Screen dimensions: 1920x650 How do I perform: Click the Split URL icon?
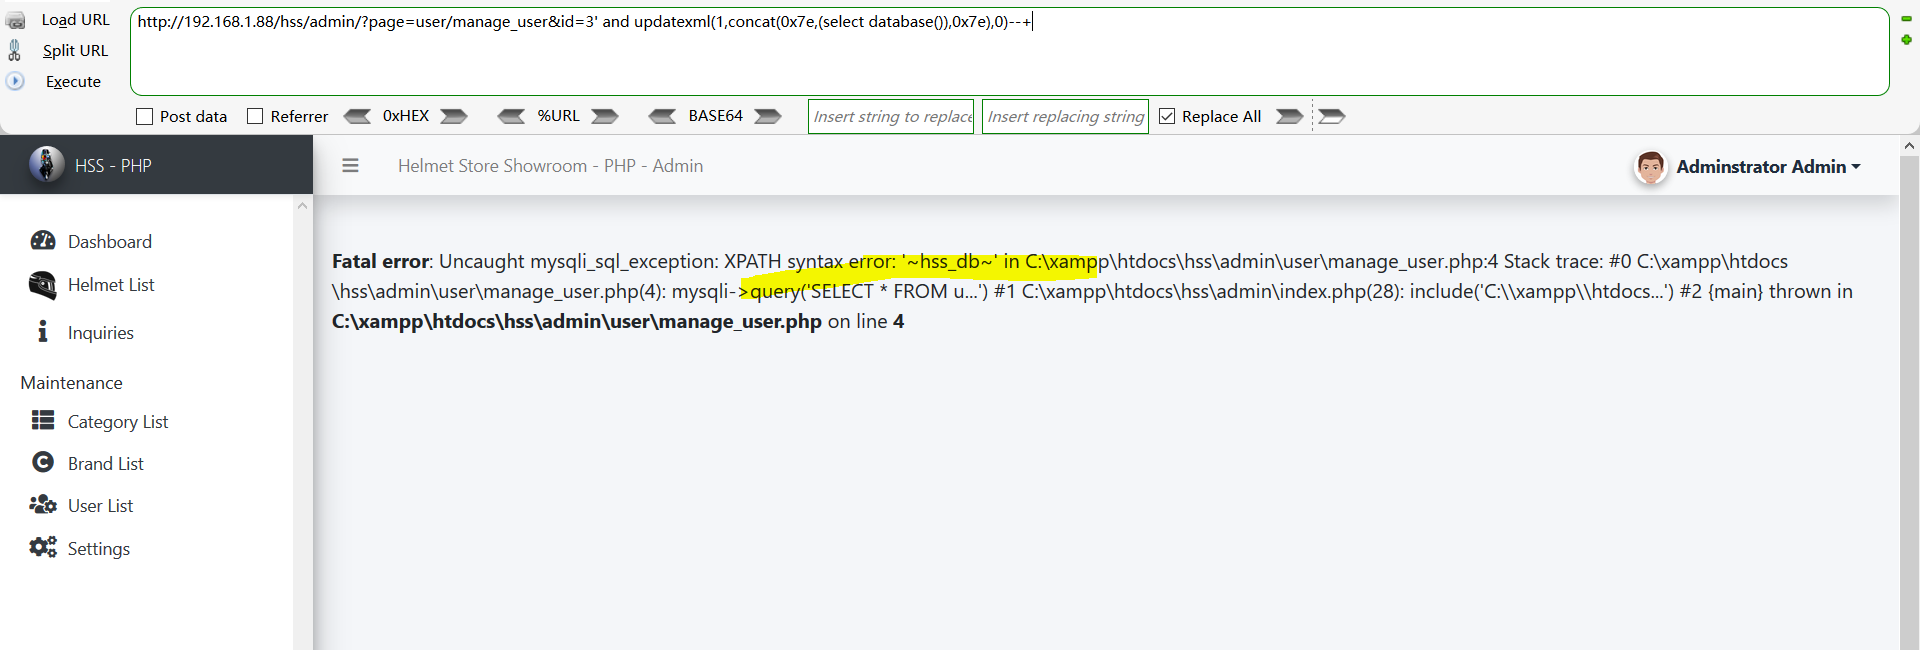click(x=14, y=50)
